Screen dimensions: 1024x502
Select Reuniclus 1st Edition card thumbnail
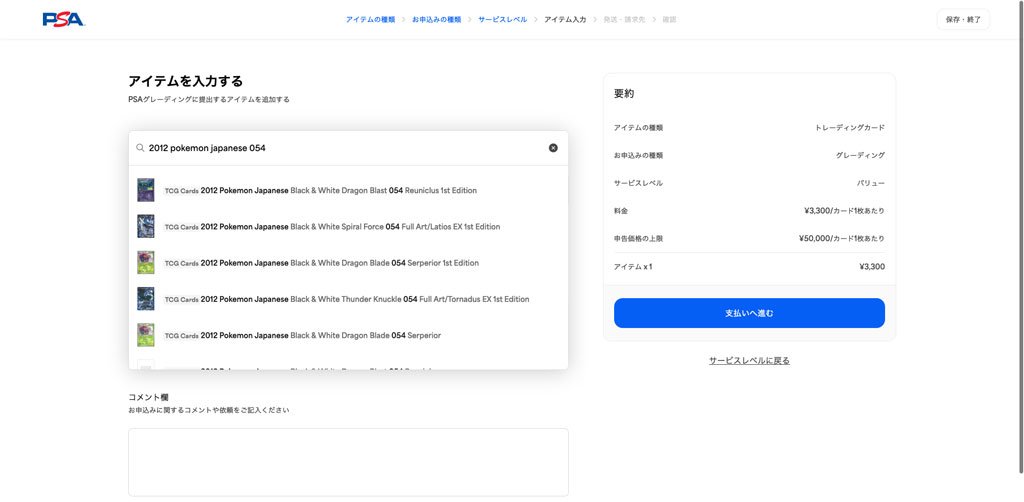click(x=146, y=190)
